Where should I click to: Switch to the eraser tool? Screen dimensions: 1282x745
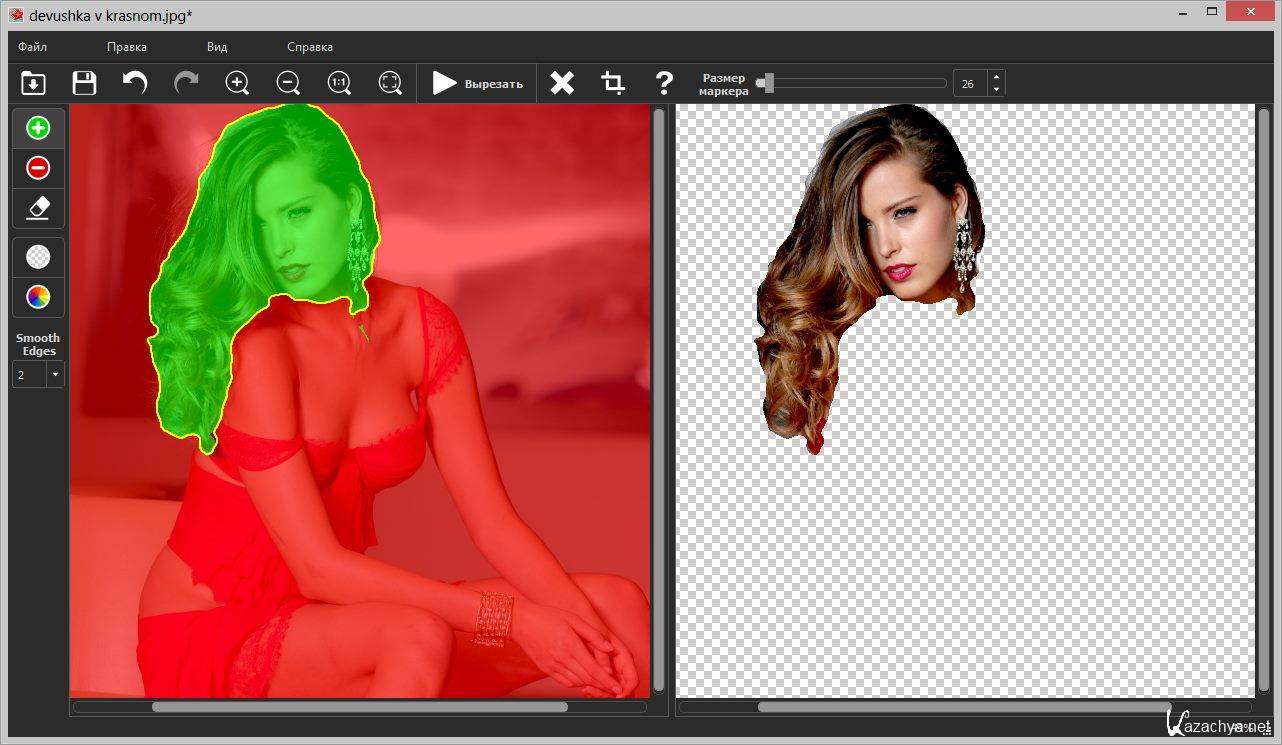pyautogui.click(x=38, y=208)
